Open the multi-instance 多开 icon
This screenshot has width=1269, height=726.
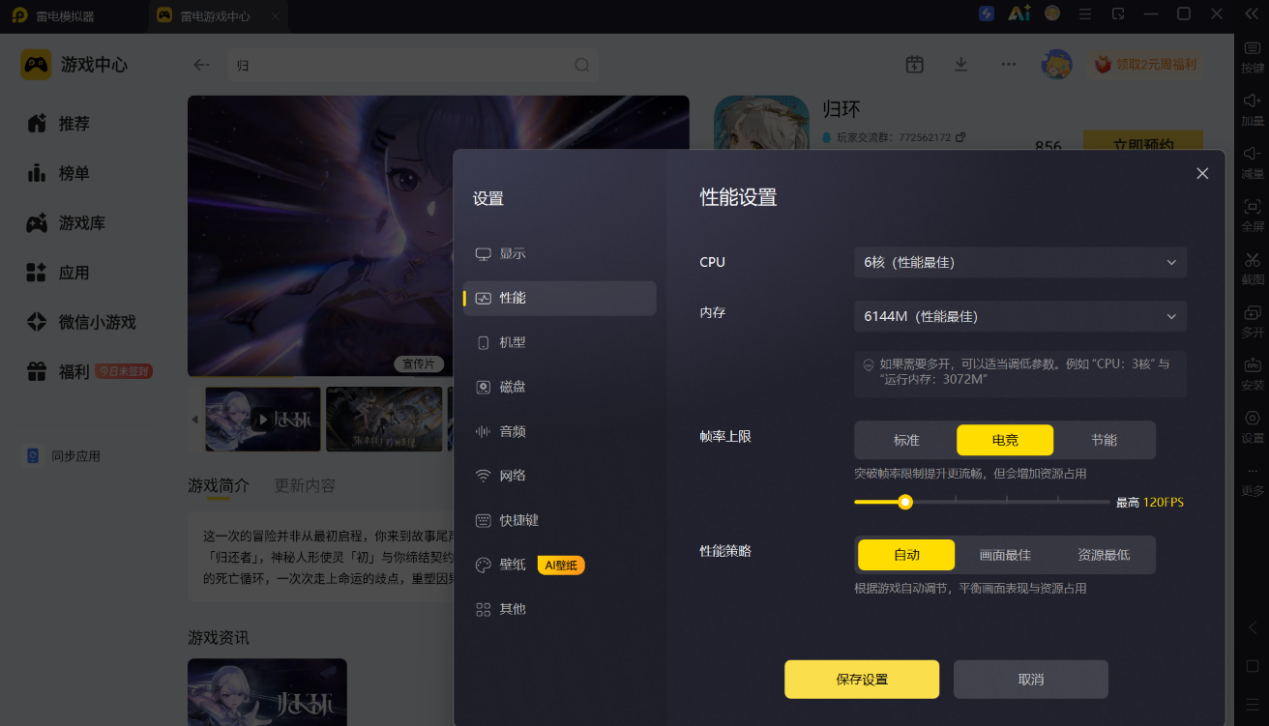click(1252, 313)
